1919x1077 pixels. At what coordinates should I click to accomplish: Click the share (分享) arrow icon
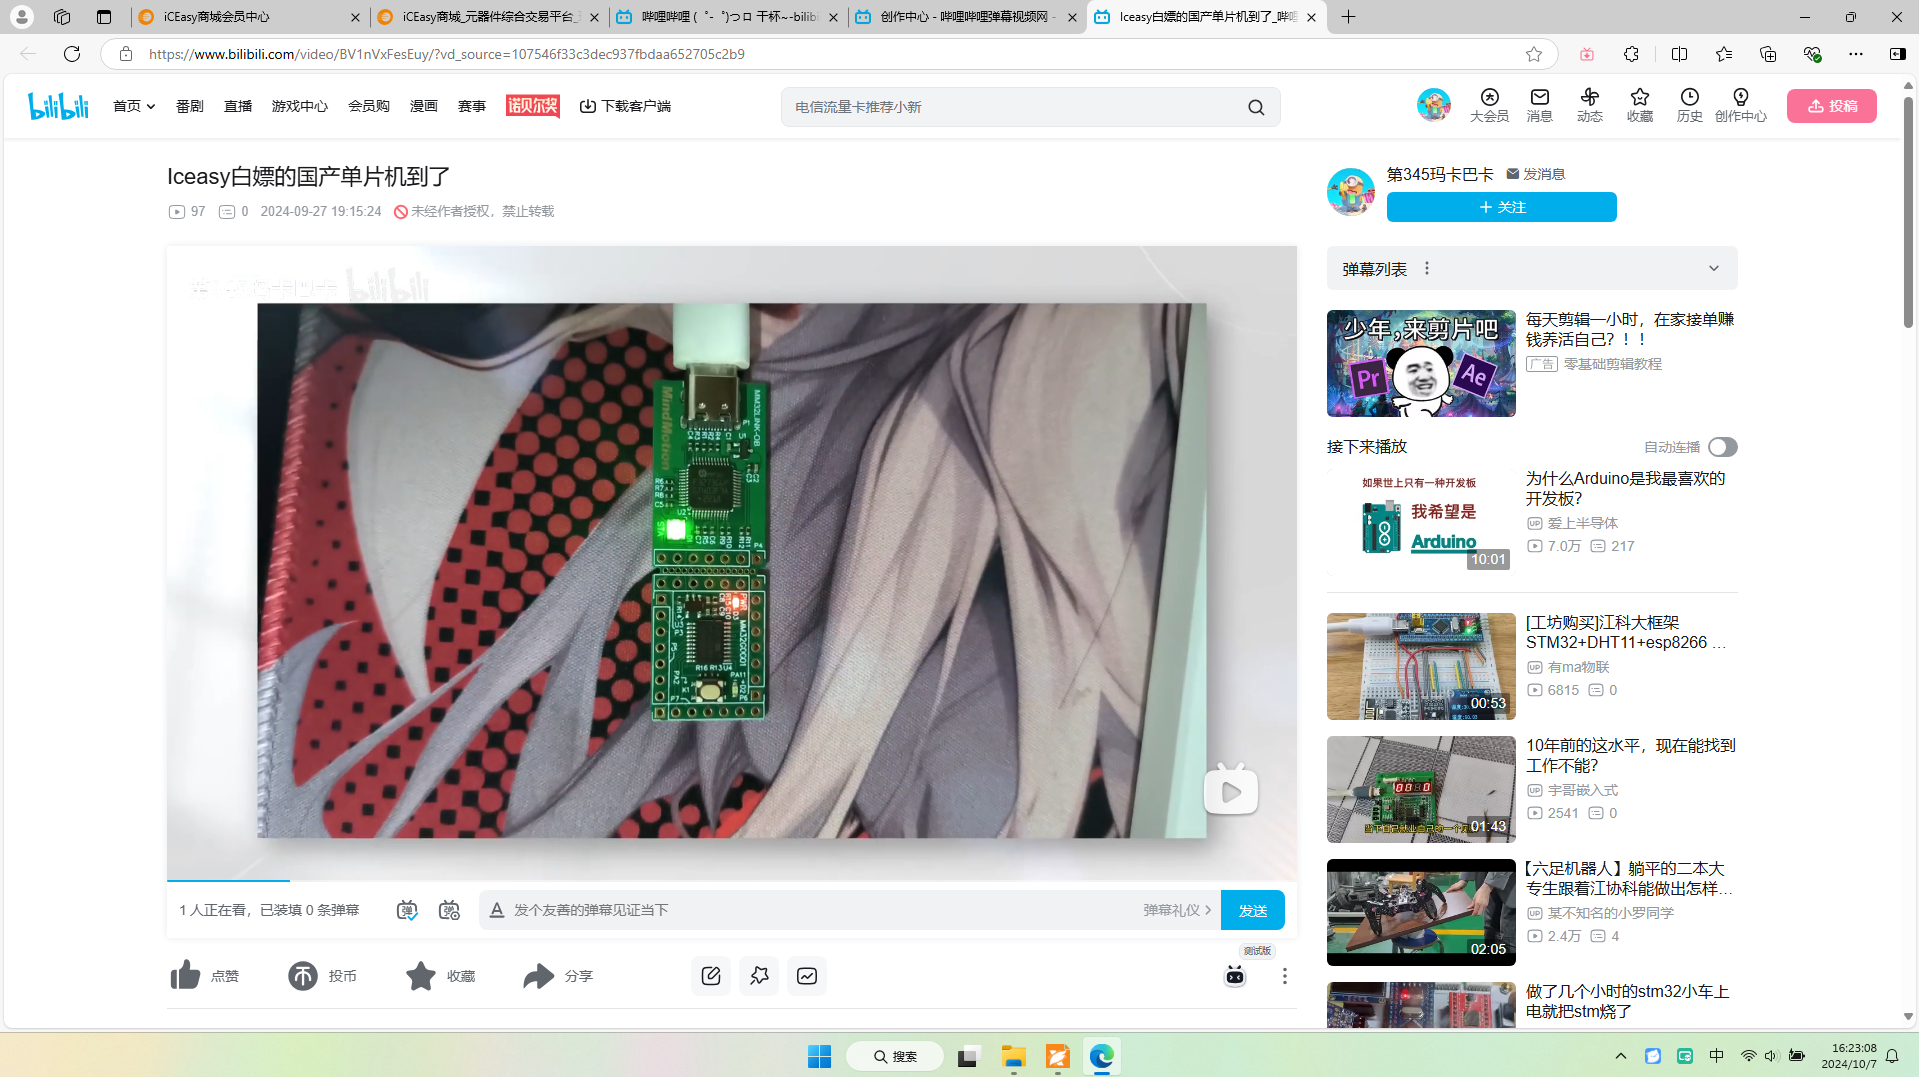(538, 975)
